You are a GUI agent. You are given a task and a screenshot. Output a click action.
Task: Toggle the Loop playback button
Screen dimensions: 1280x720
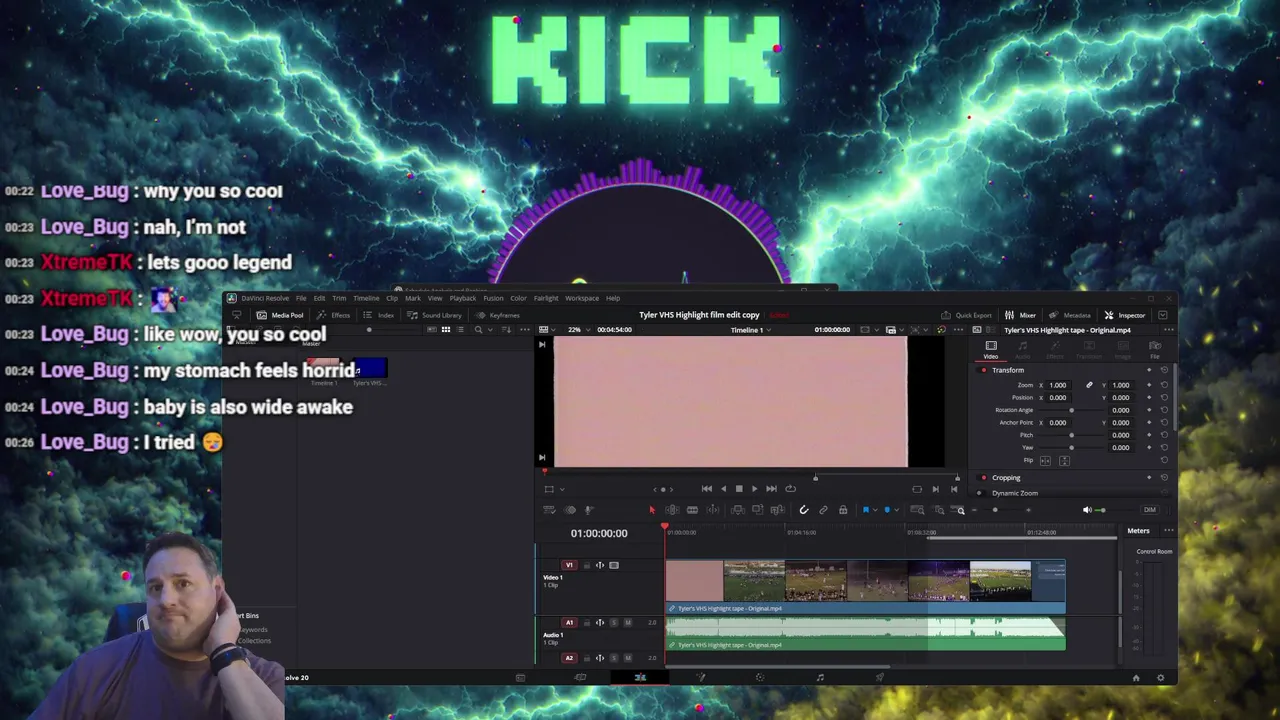pos(790,489)
